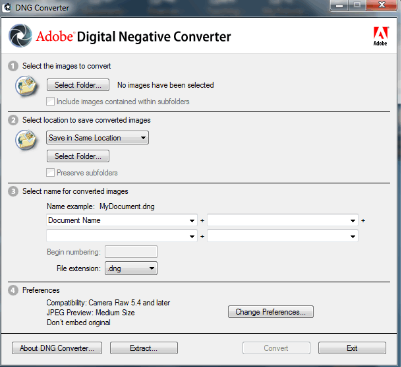This screenshot has height=367, width=401.
Task: Open the last empty naming dropdown in the second row
Action: coord(283,236)
